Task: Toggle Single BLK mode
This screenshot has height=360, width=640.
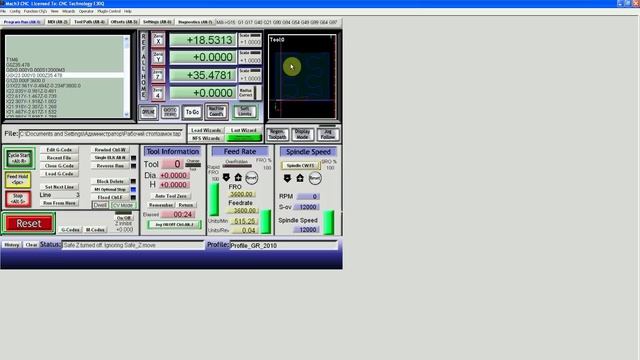Action: (x=110, y=158)
